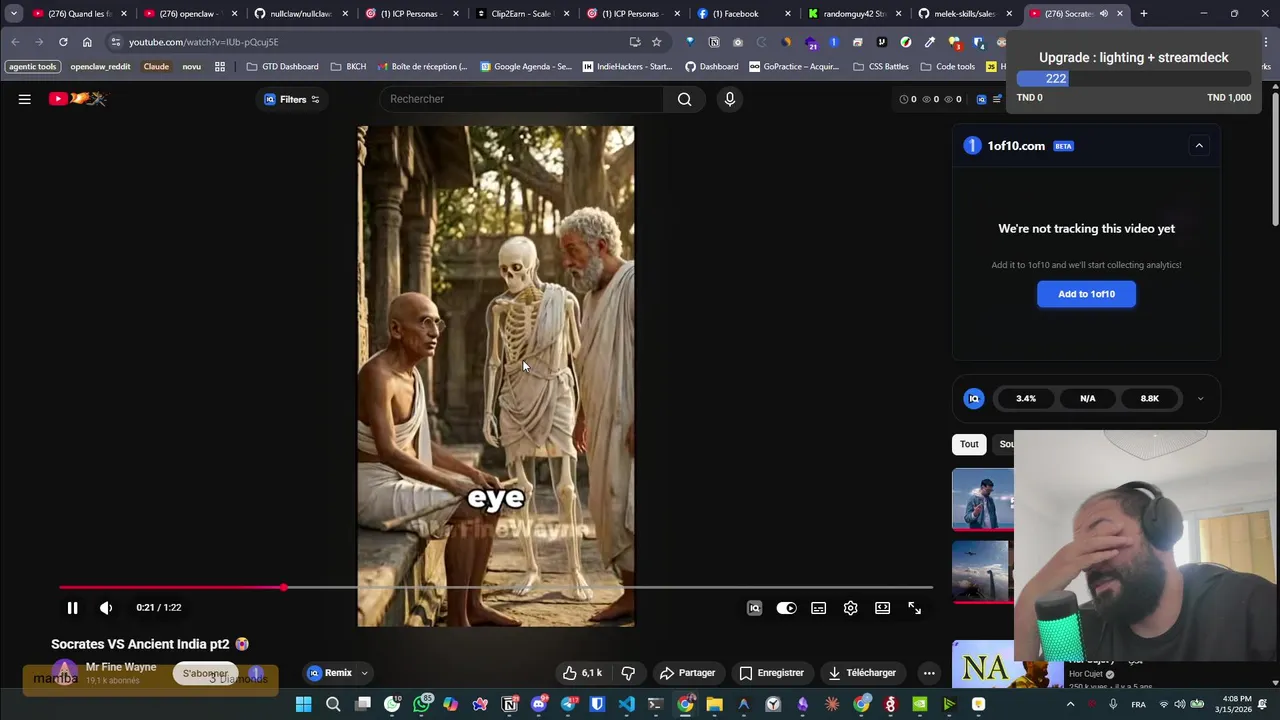
Task: Switch to melek-skills GitHub tab
Action: (x=966, y=14)
